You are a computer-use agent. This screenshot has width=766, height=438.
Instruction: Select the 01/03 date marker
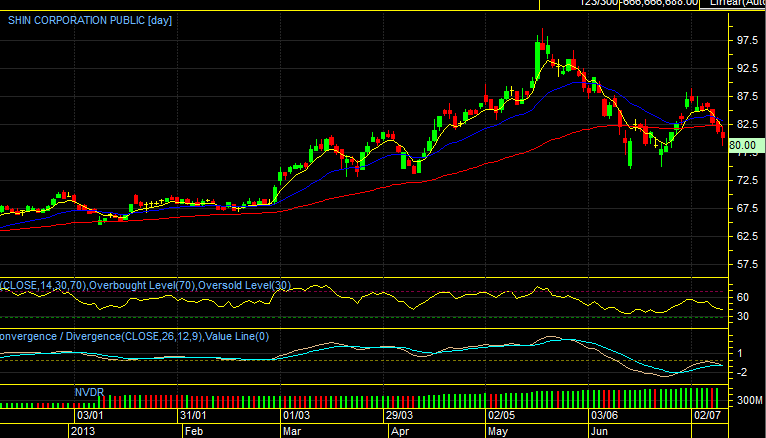[297, 416]
